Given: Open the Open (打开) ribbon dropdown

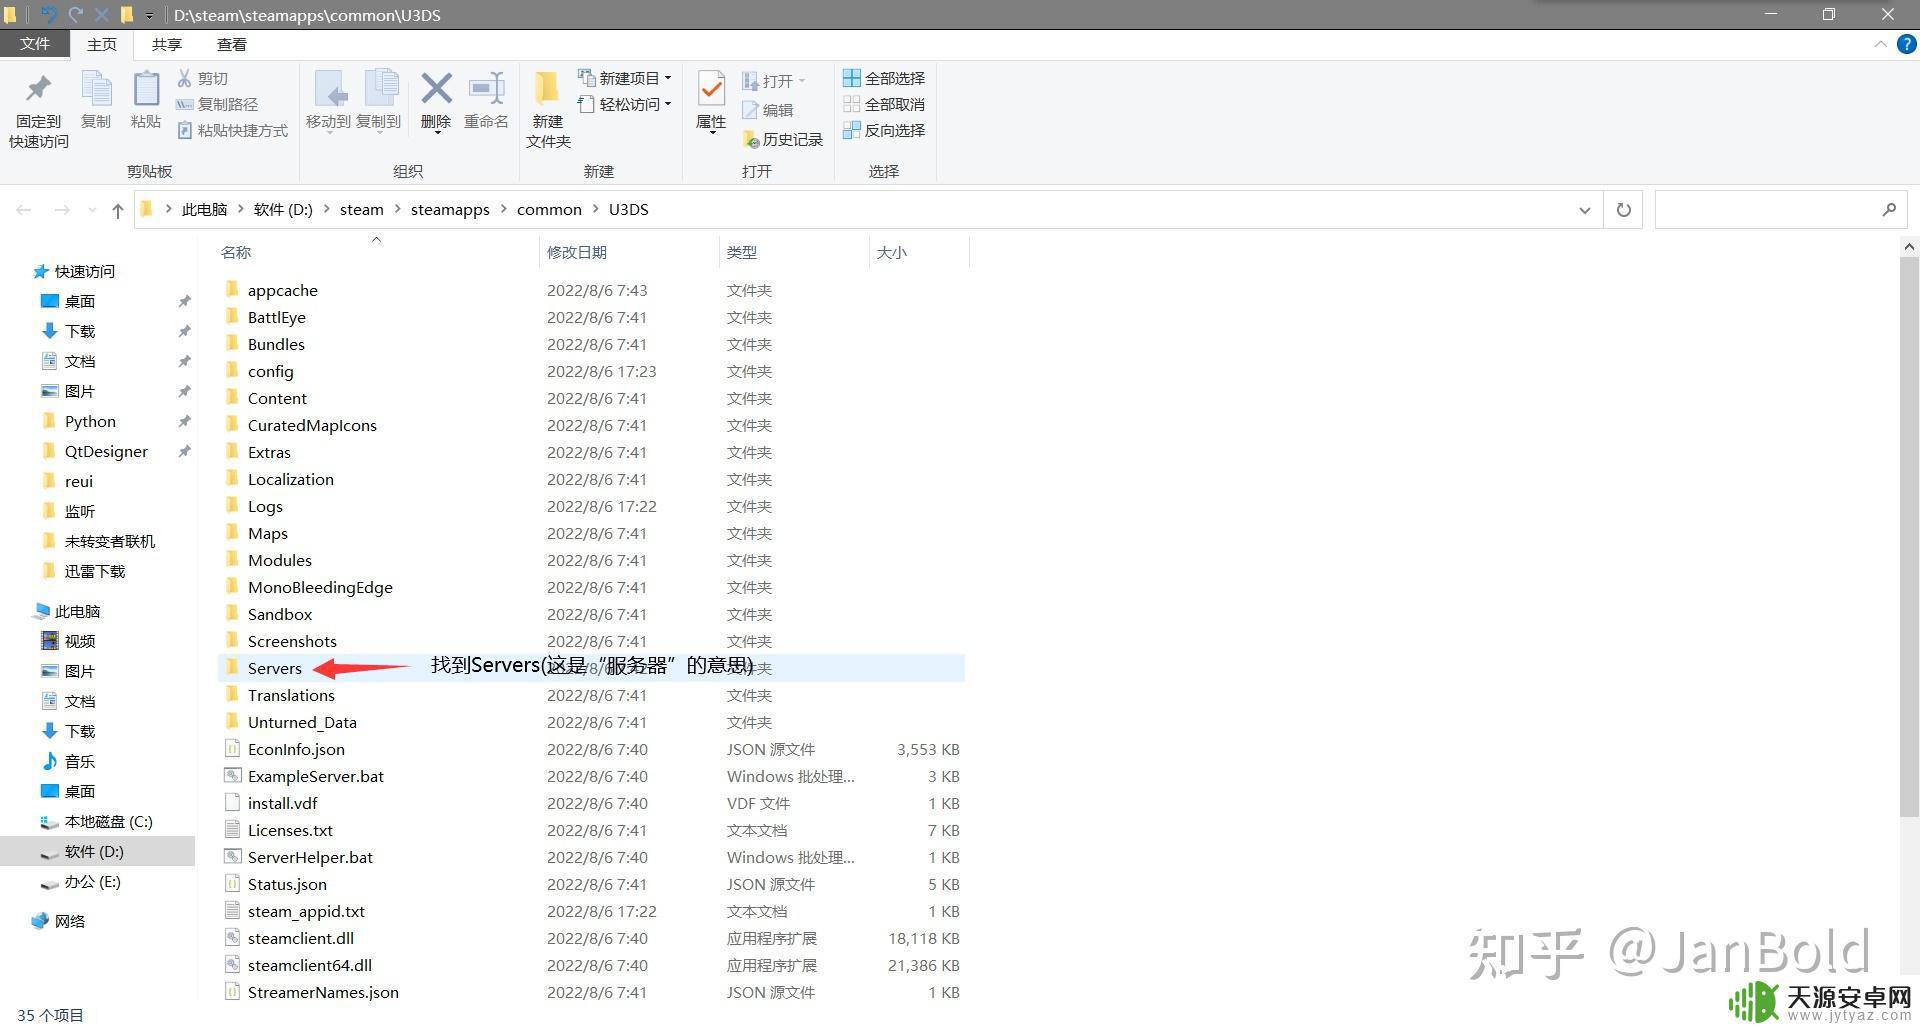Looking at the screenshot, I should pyautogui.click(x=774, y=81).
